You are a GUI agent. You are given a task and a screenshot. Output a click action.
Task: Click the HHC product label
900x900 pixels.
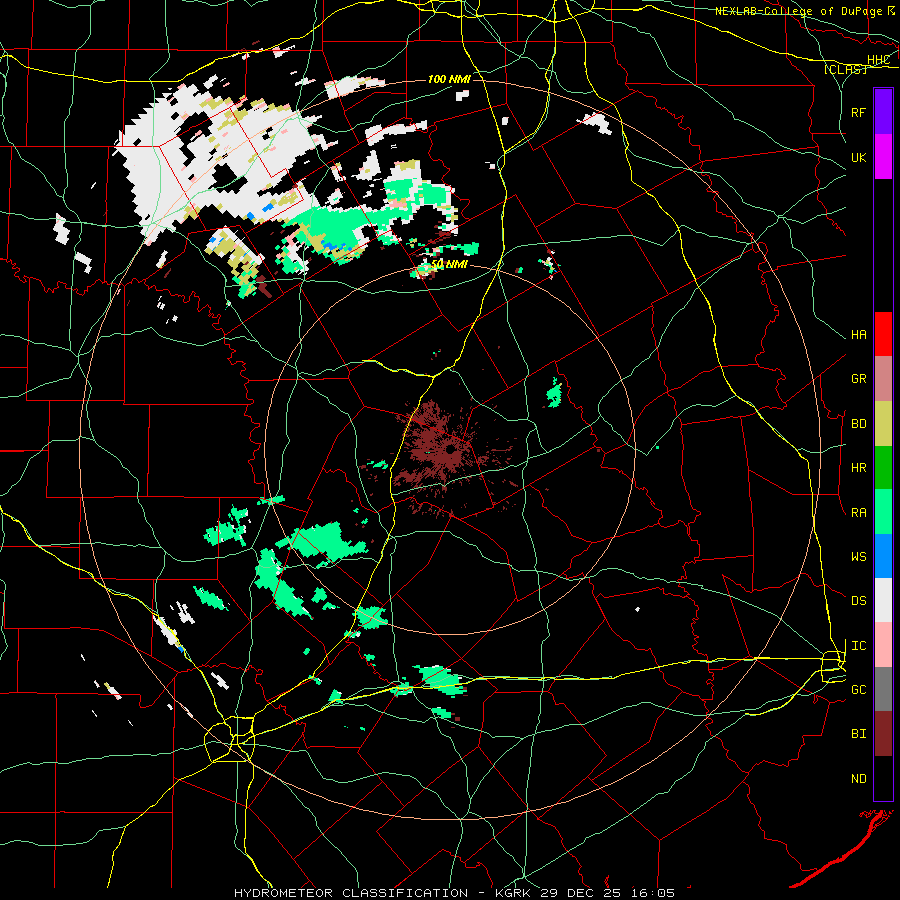[878, 60]
